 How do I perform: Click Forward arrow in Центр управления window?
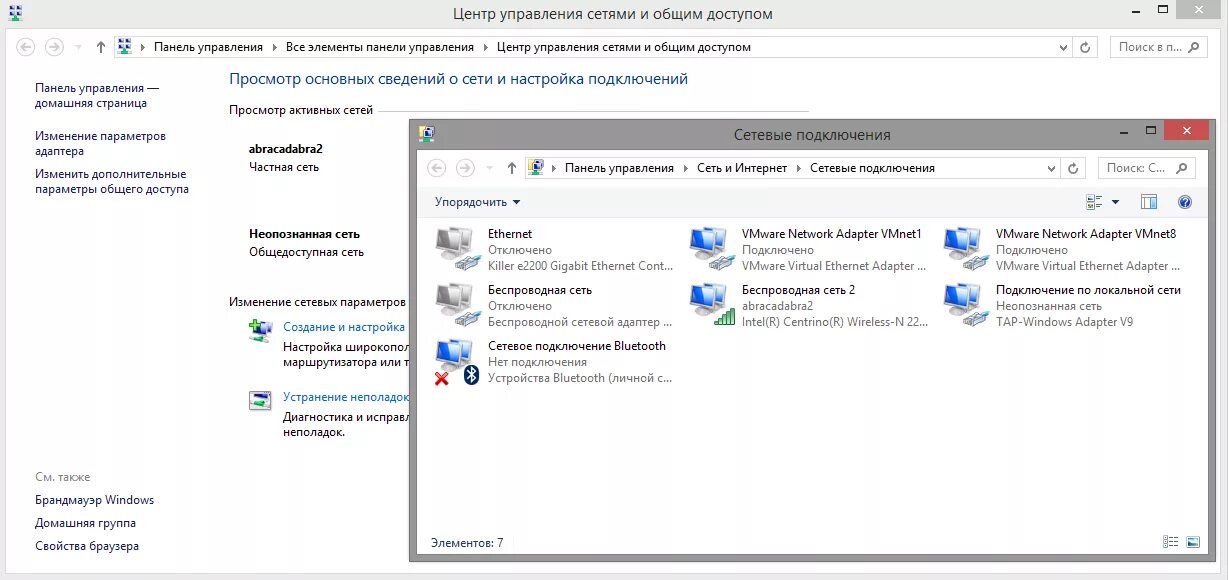(x=55, y=47)
